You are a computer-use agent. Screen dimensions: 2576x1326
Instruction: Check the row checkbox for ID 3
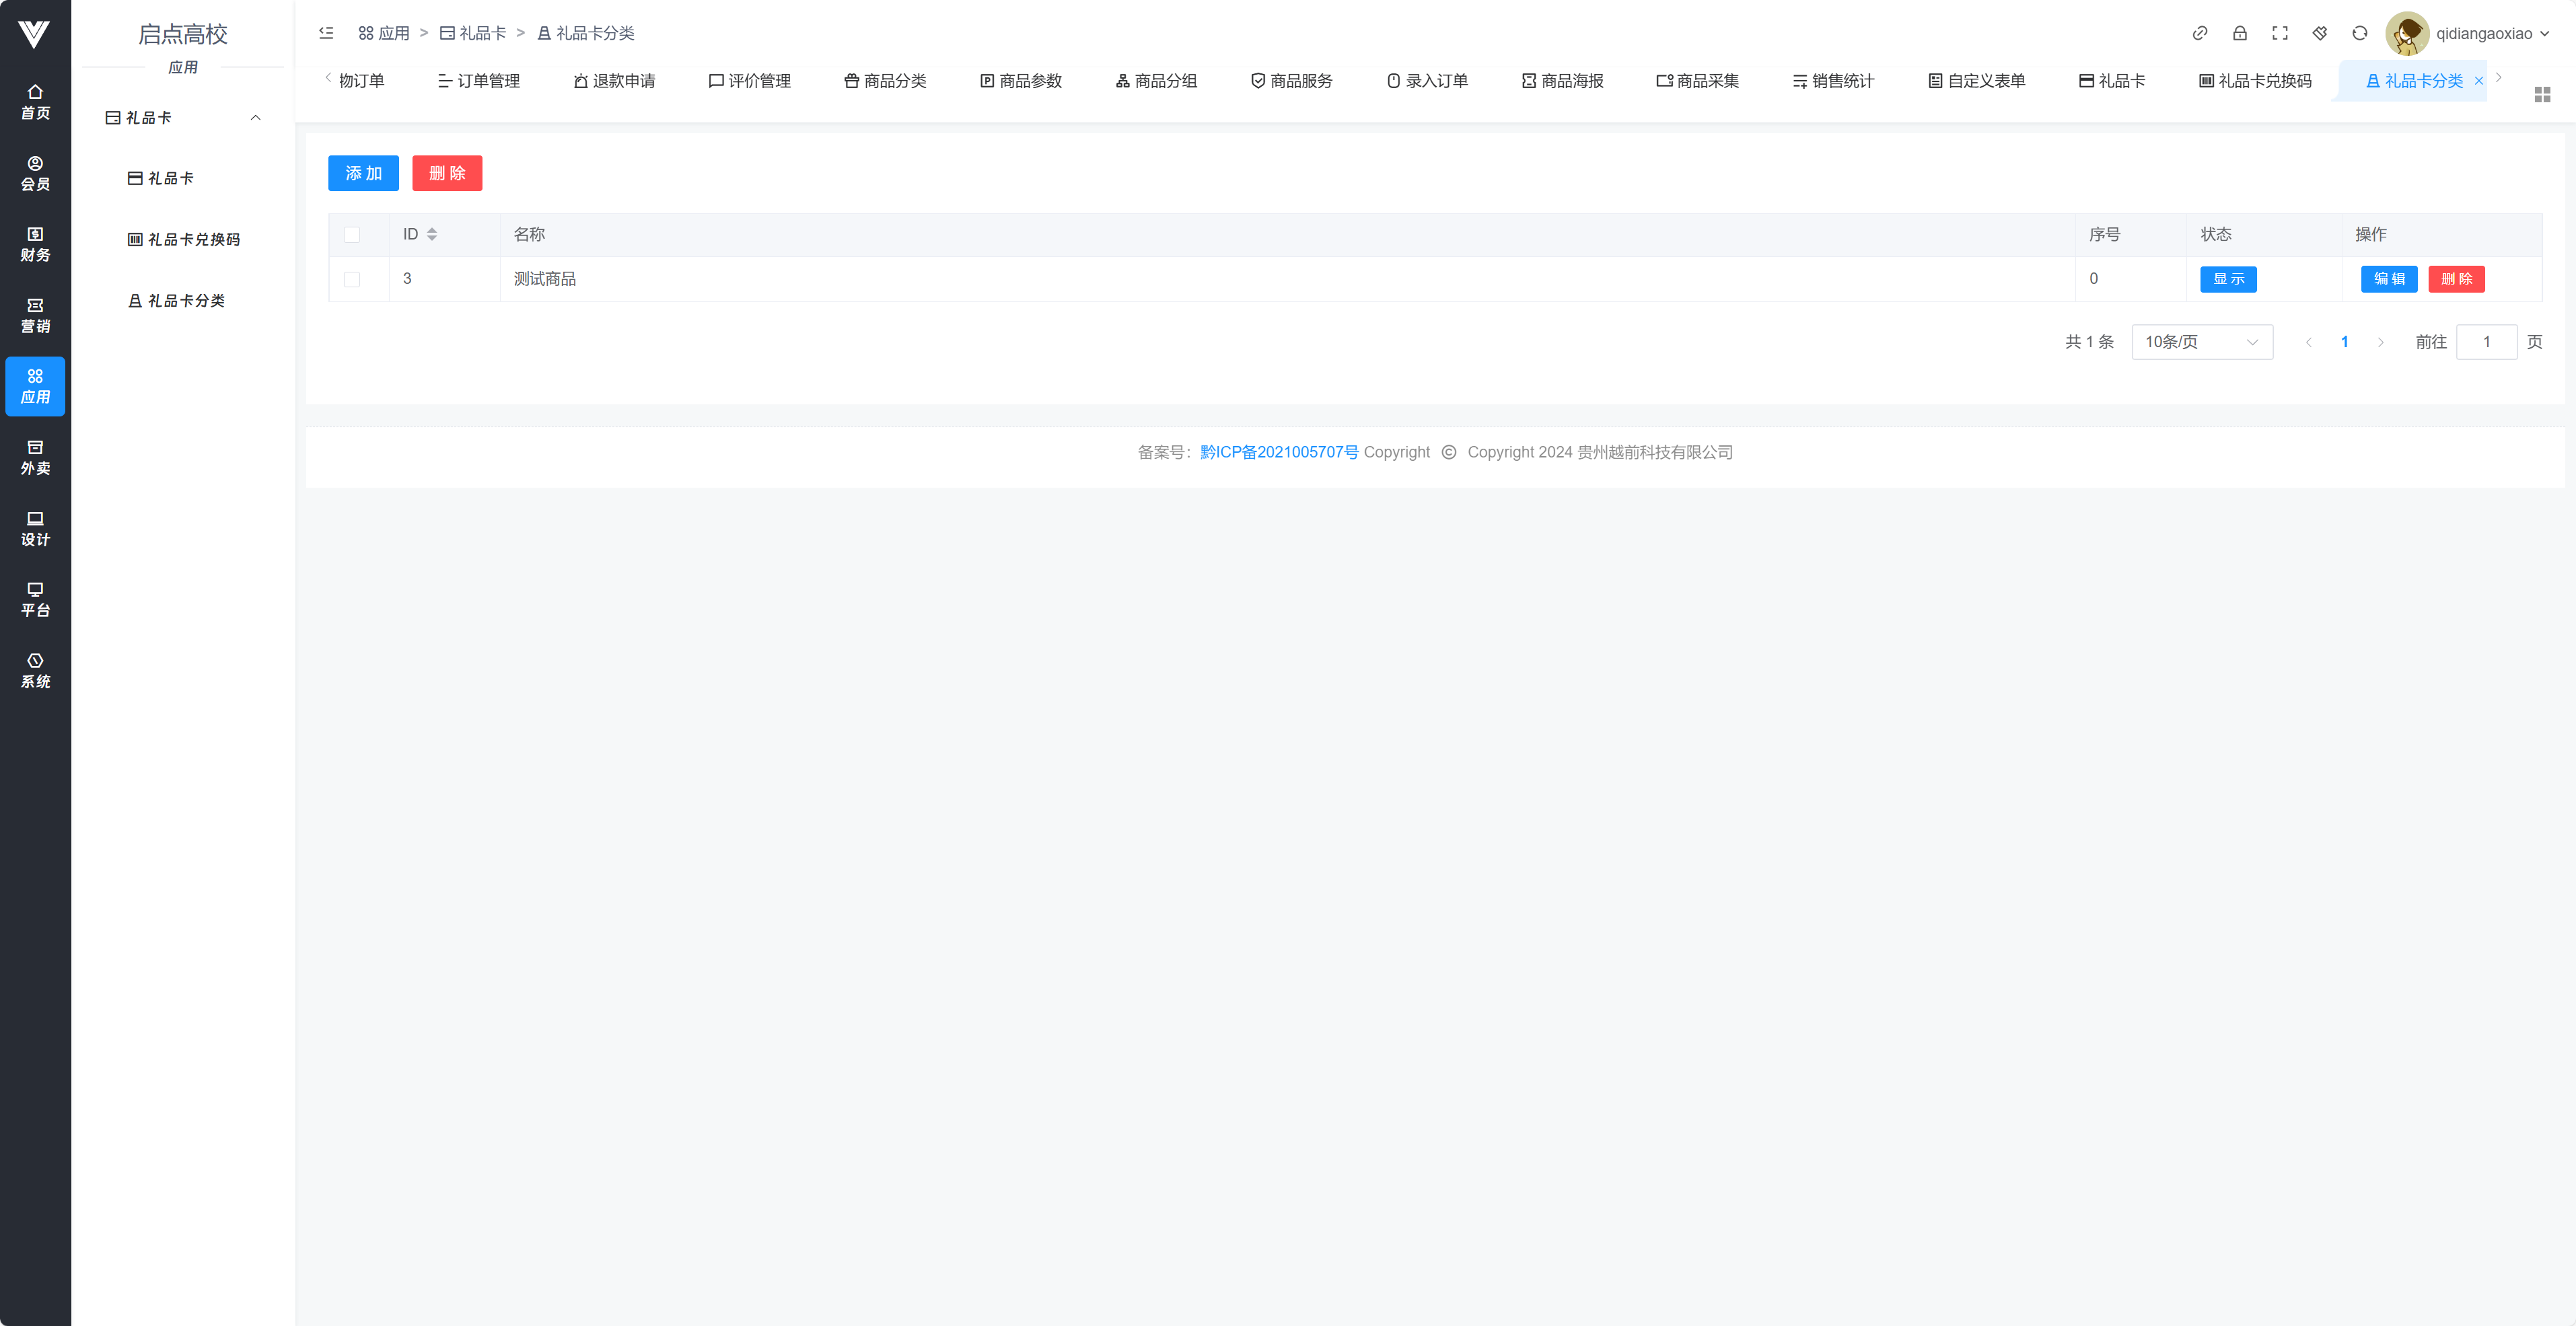click(352, 279)
